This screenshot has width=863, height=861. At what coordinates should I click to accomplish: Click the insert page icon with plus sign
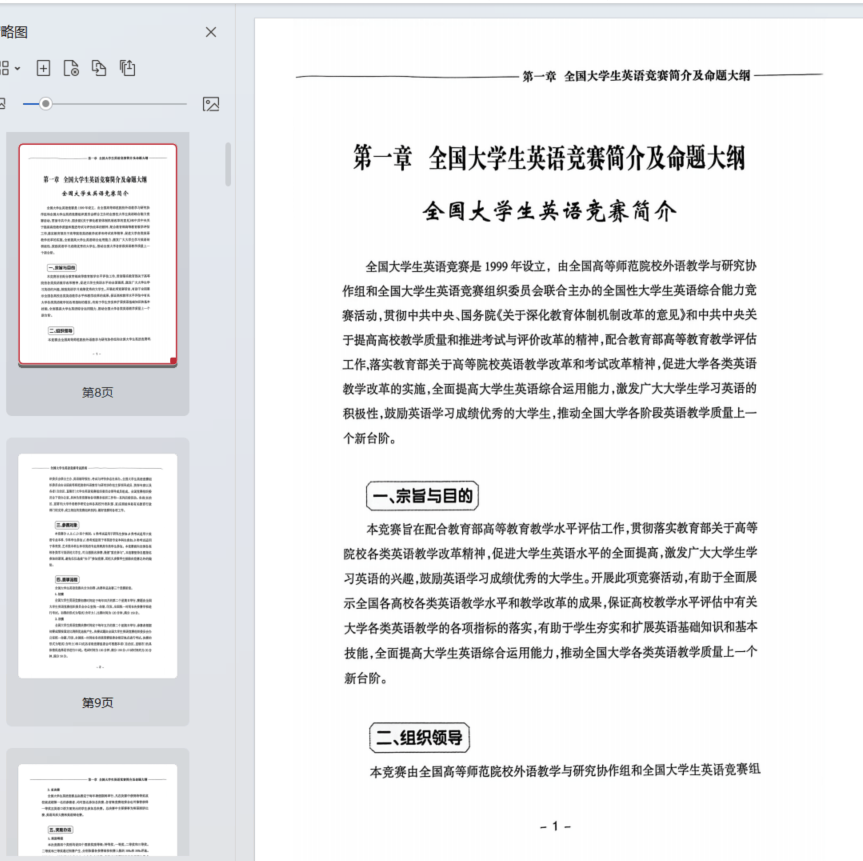point(43,68)
